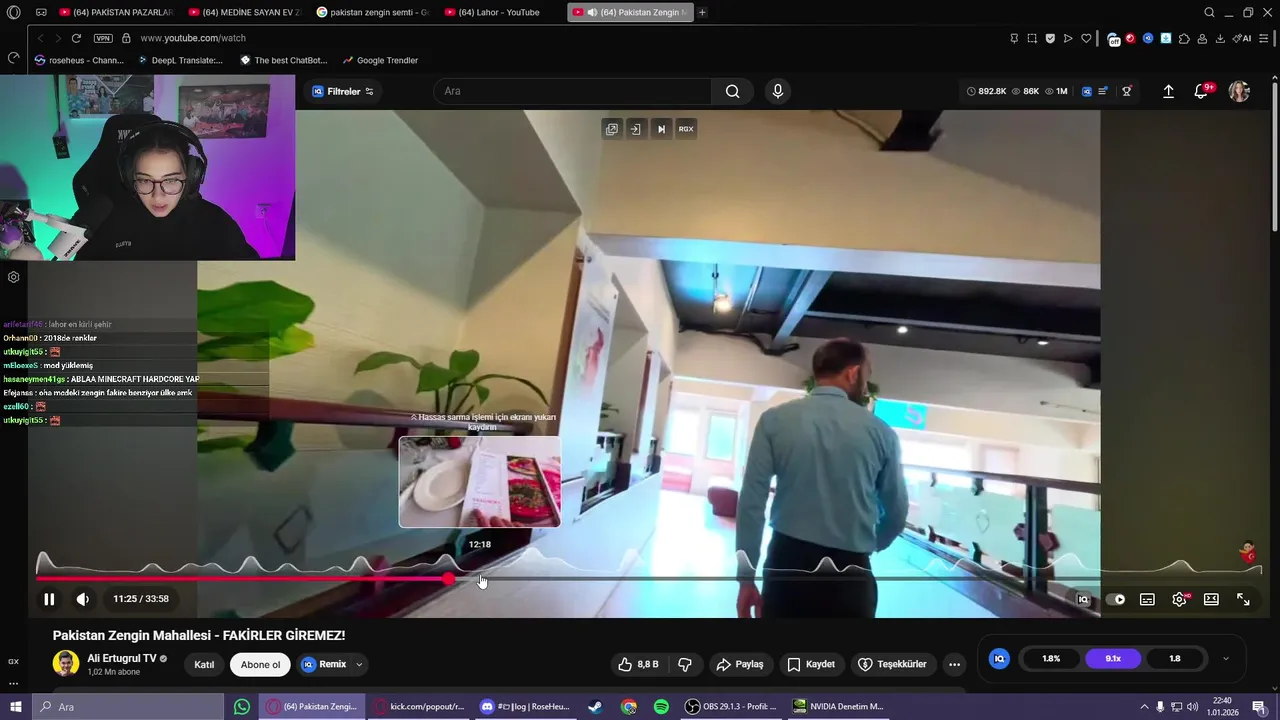Click the Ali Ertugrul TV channel avatar
This screenshot has height=720, width=1280.
point(66,663)
